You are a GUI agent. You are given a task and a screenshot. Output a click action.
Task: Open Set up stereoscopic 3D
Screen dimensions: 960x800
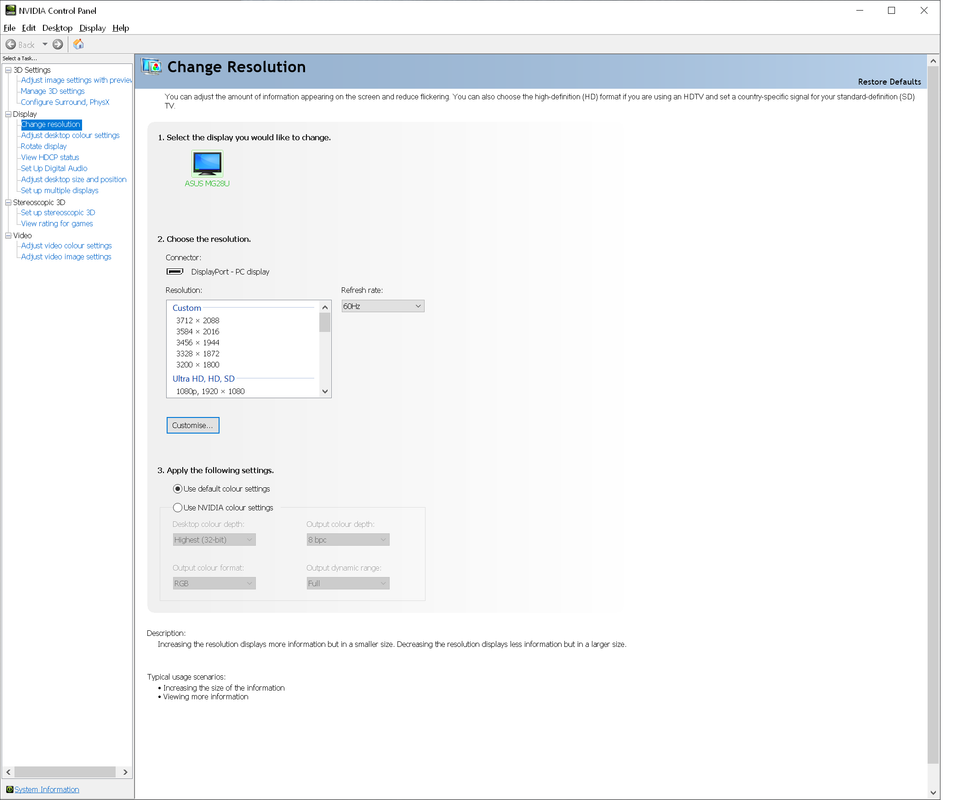58,212
